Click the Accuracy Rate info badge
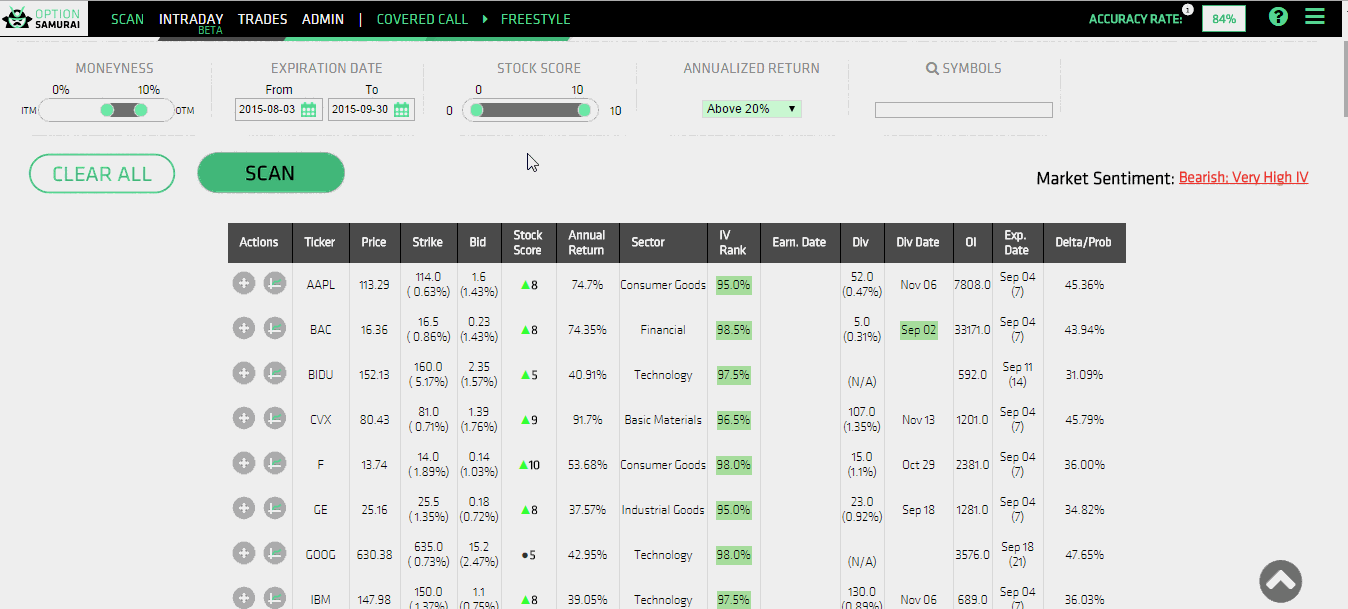This screenshot has width=1348, height=609. point(1187,9)
